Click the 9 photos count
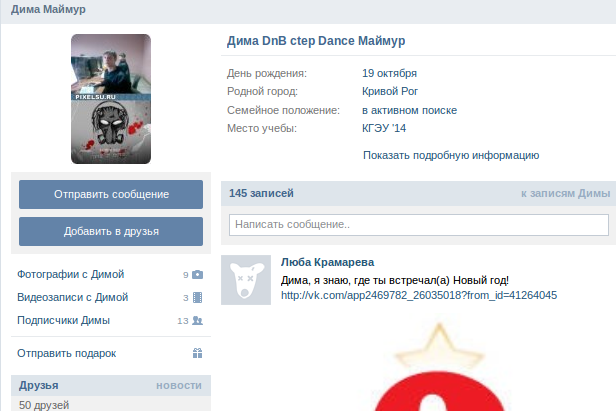This screenshot has width=616, height=411. (x=185, y=275)
